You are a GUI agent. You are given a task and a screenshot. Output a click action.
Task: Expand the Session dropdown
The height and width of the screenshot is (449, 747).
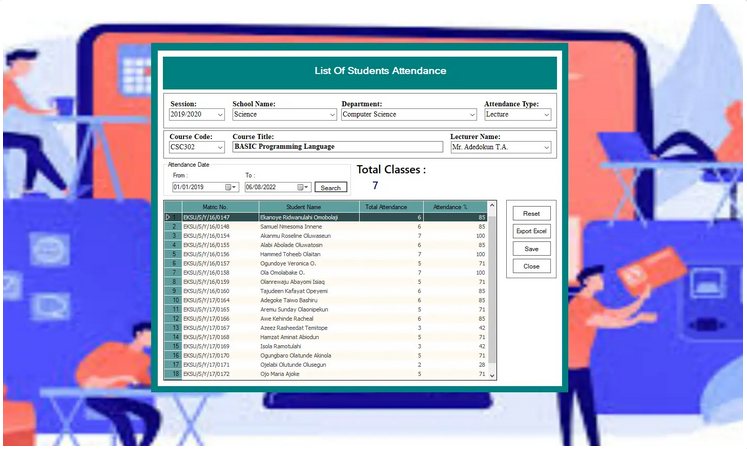click(220, 115)
